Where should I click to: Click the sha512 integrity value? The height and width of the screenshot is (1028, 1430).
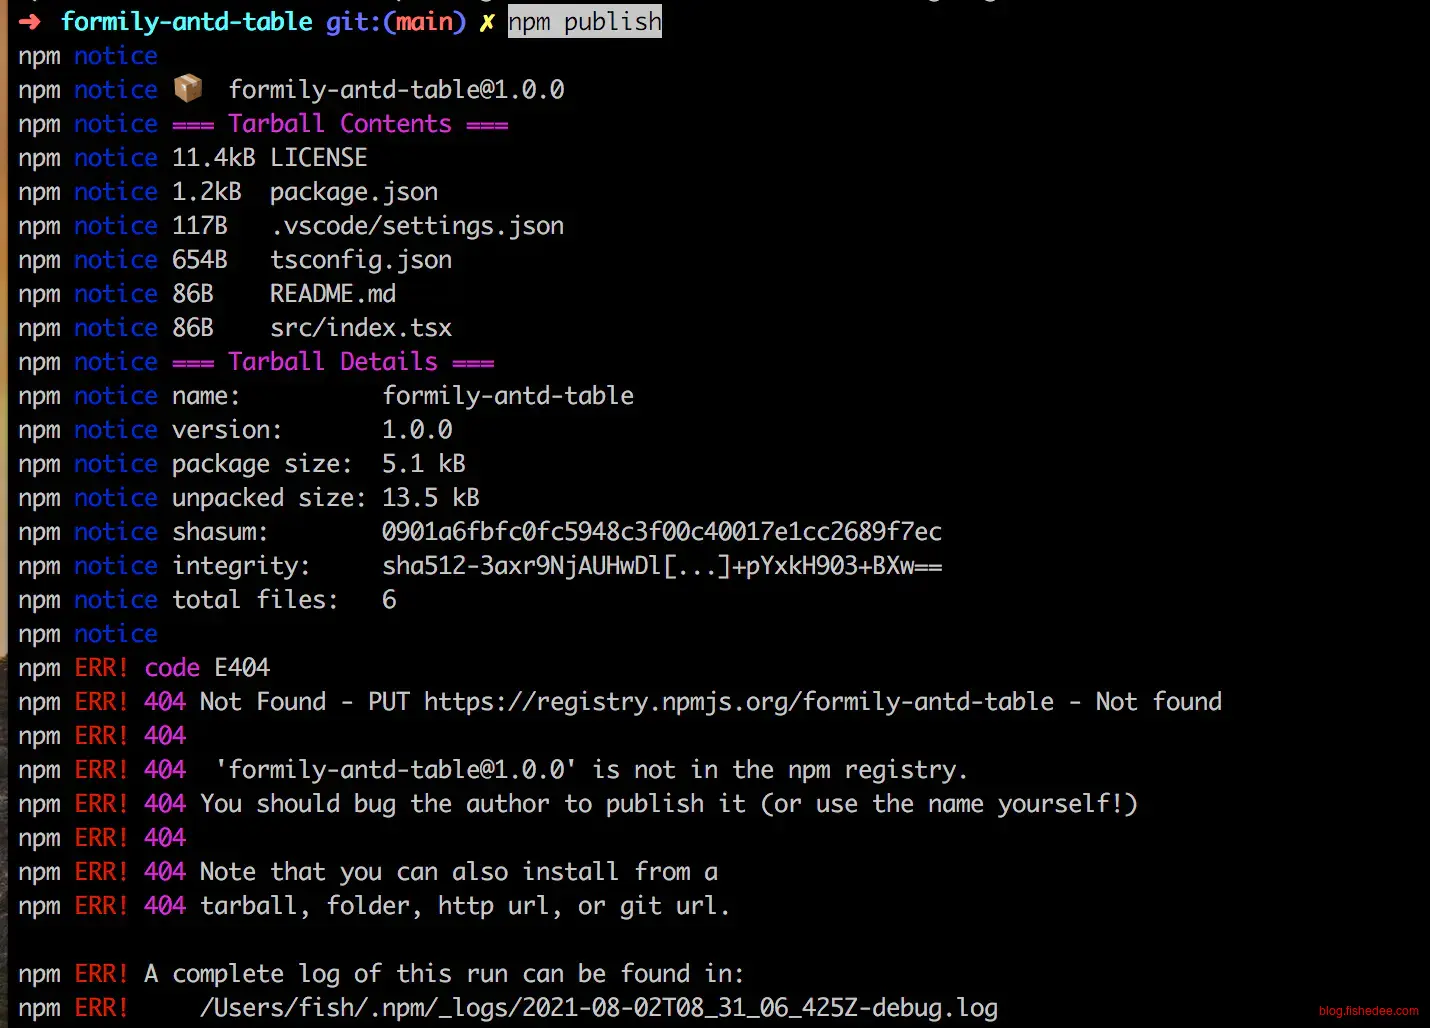click(661, 565)
